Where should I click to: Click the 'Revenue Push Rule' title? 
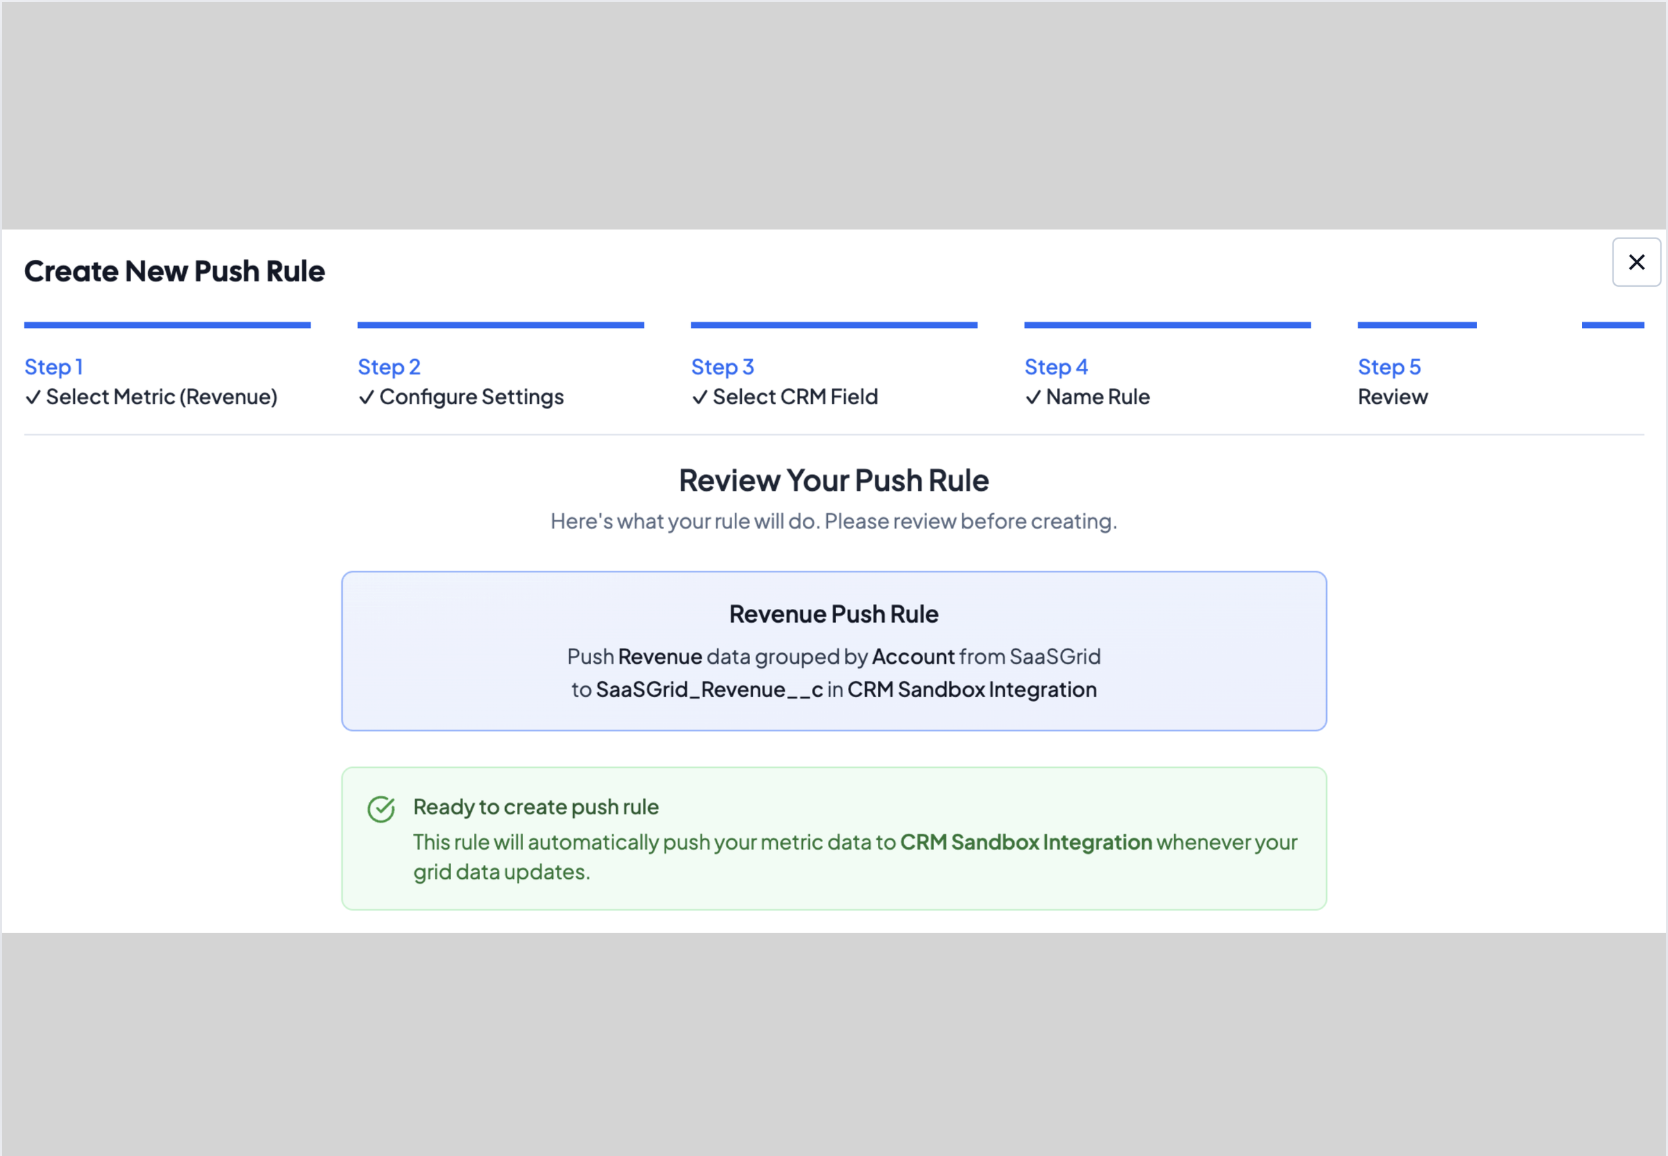point(834,614)
